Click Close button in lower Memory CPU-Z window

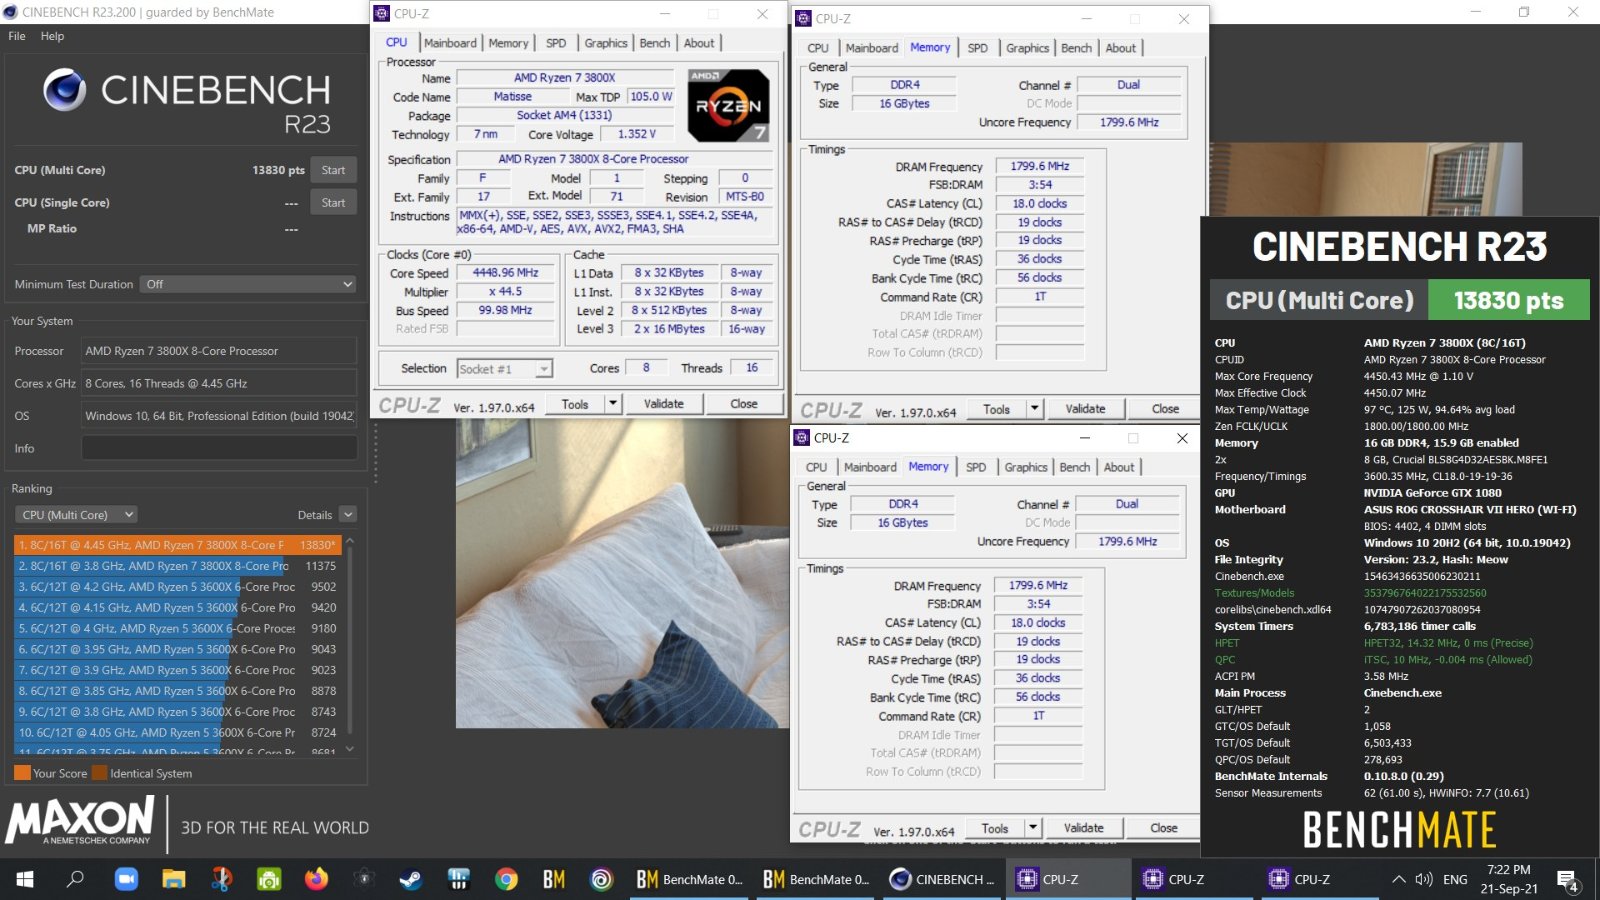click(1164, 828)
